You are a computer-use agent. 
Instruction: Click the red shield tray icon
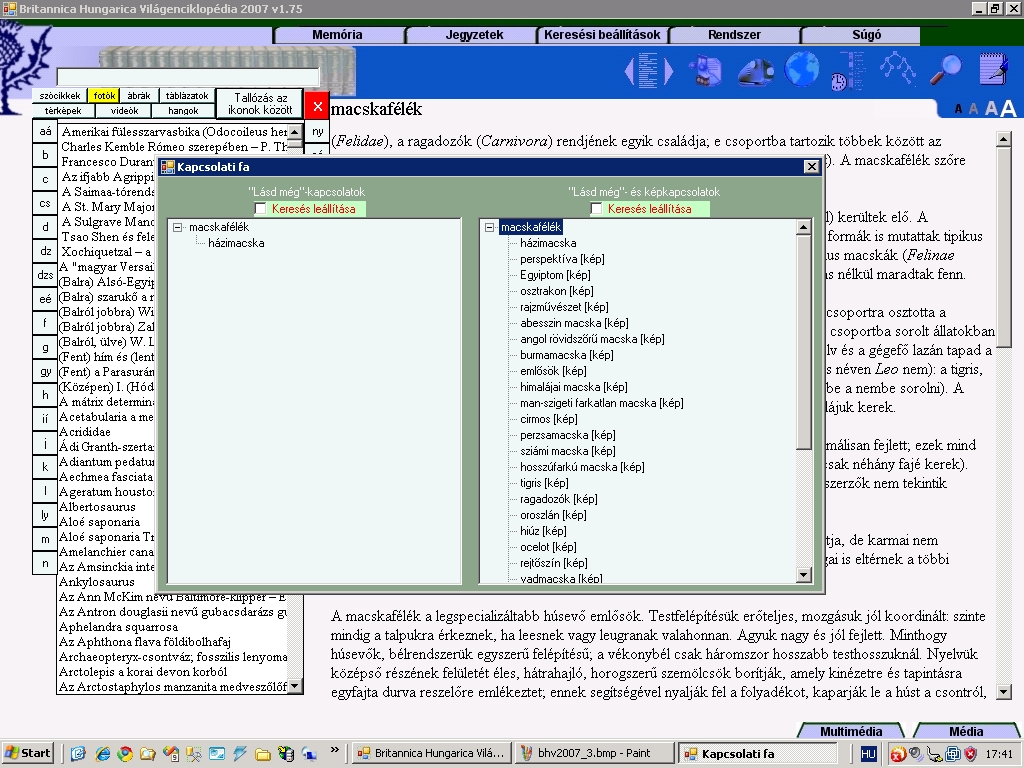click(x=971, y=754)
